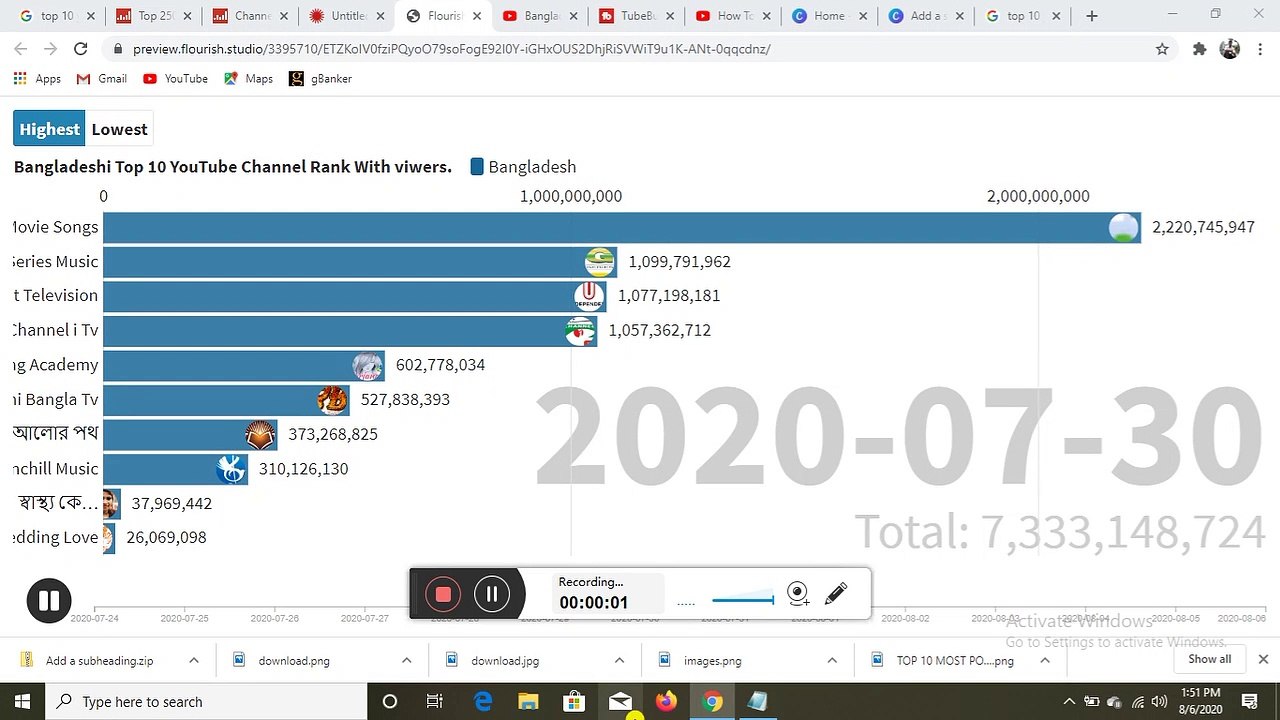The width and height of the screenshot is (1280, 720).
Task: Open a new browser tab
Action: click(x=1092, y=16)
